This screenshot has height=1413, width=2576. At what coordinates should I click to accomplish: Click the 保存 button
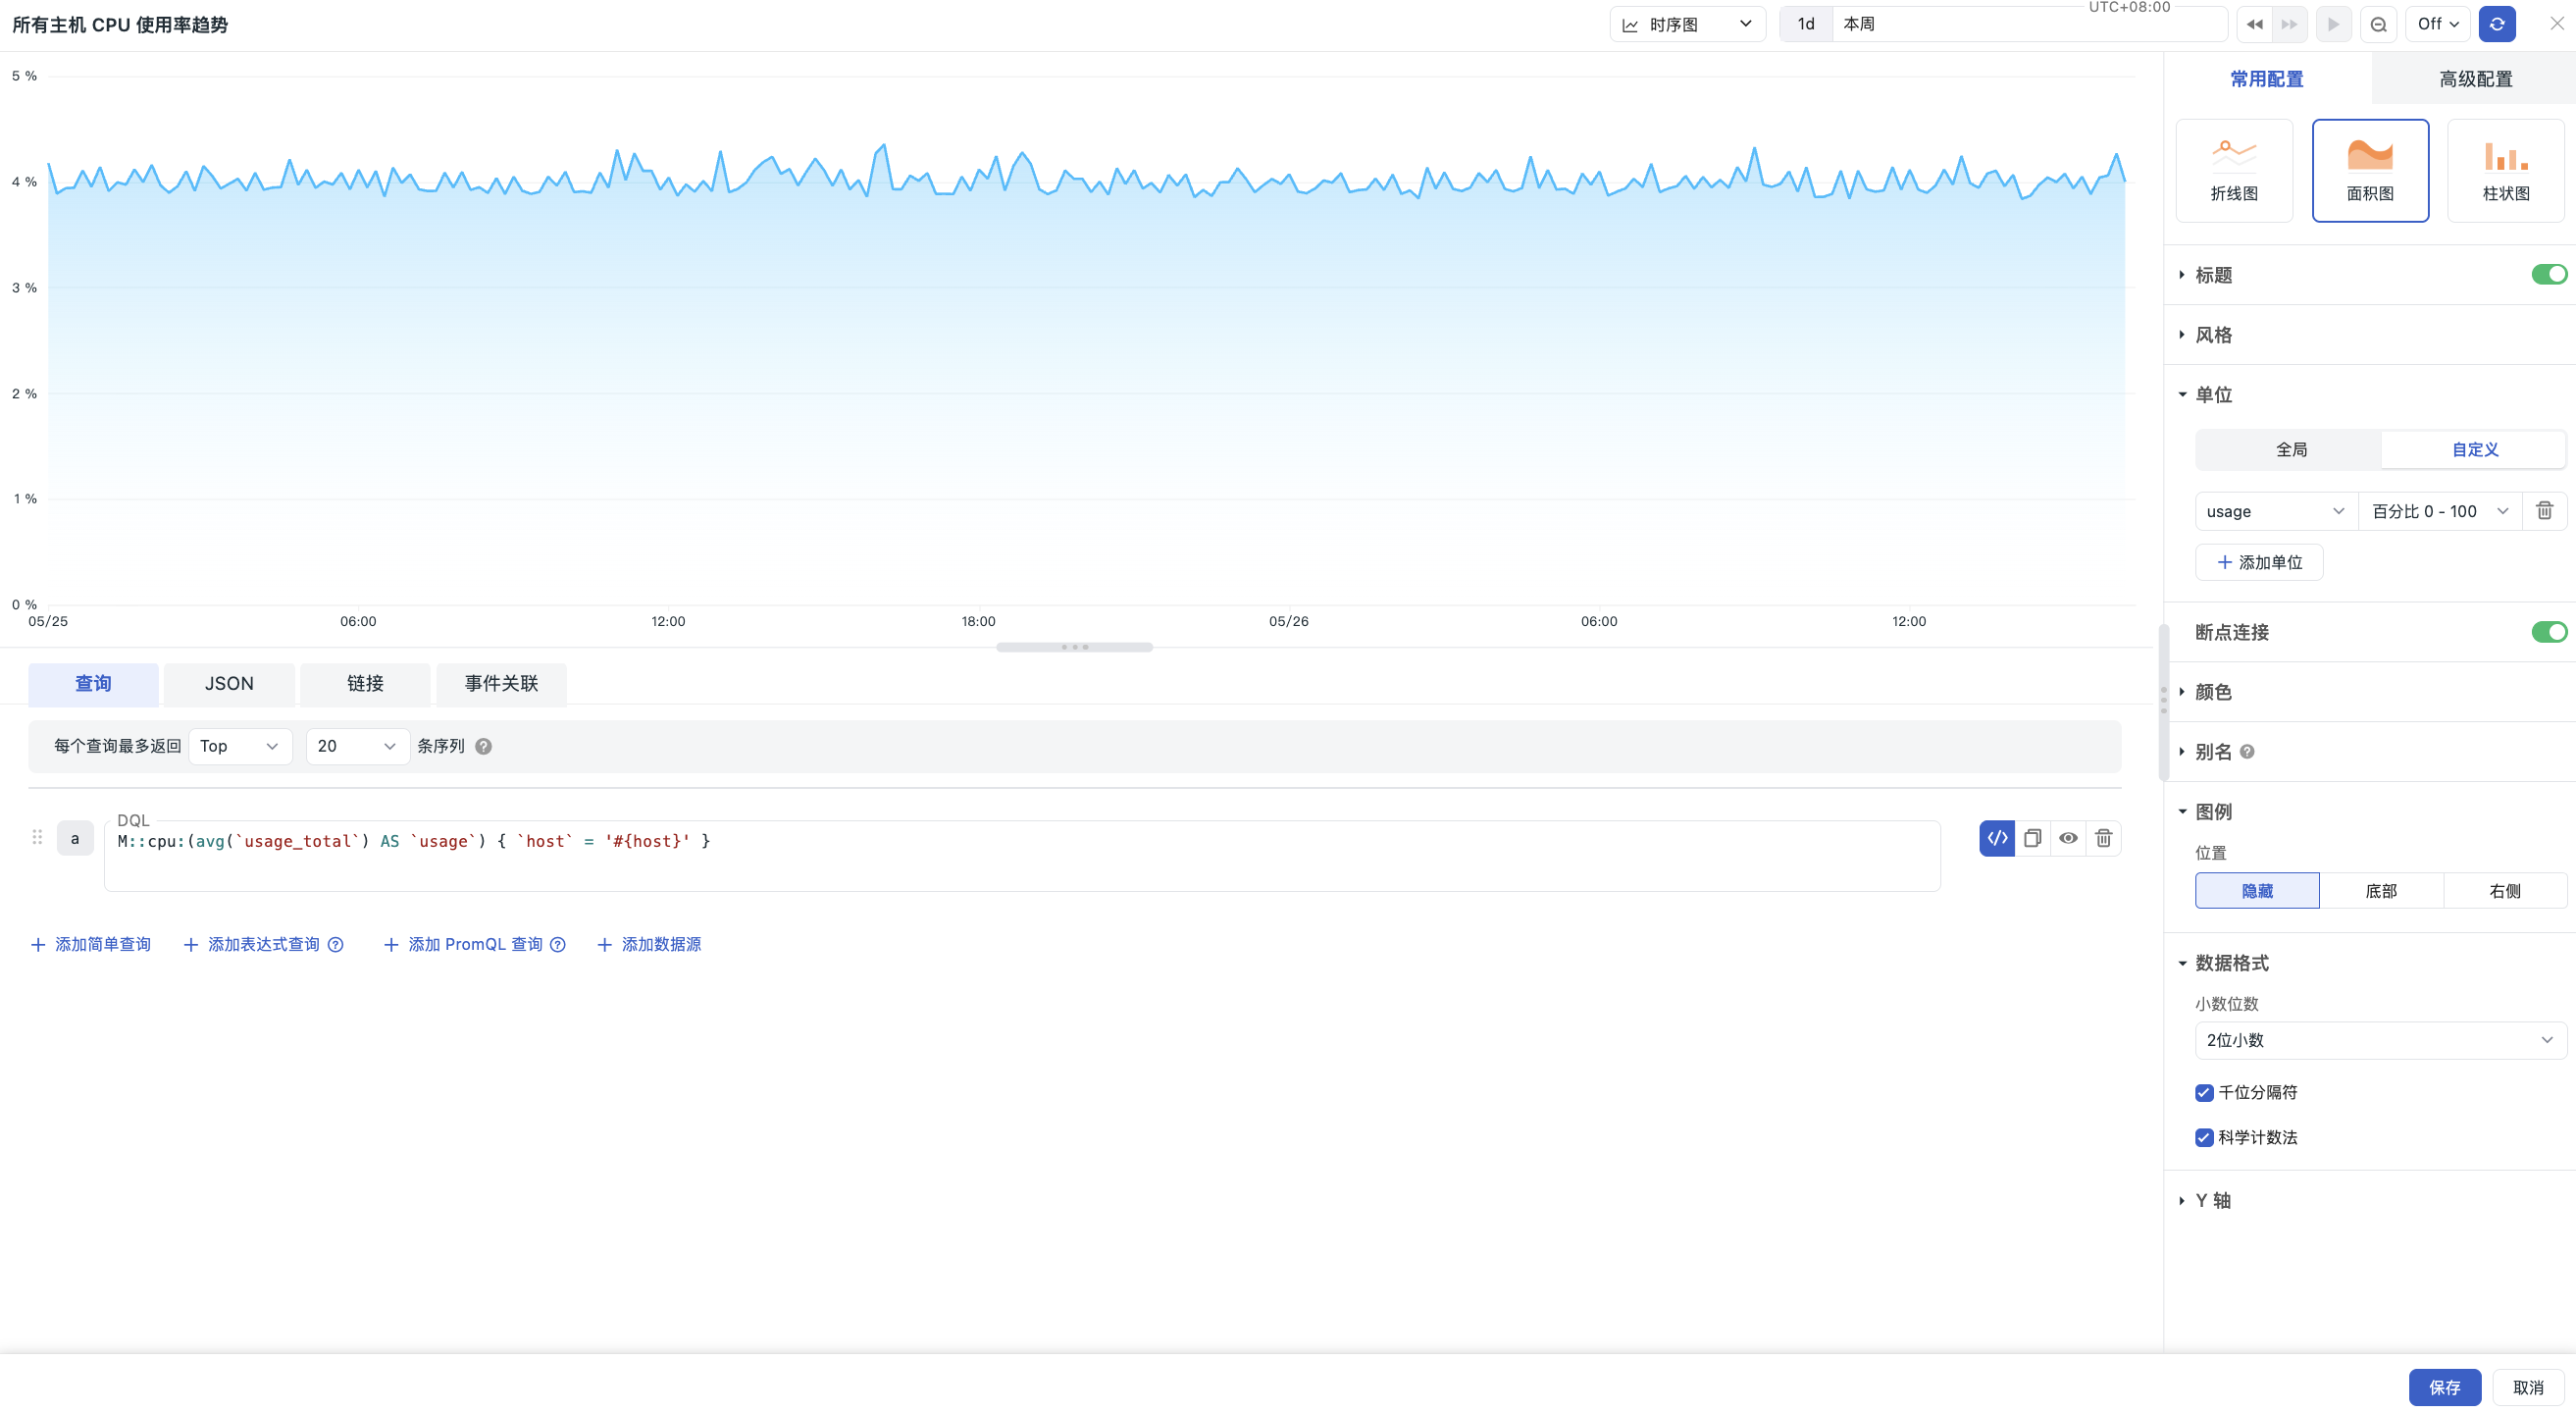tap(2444, 1387)
